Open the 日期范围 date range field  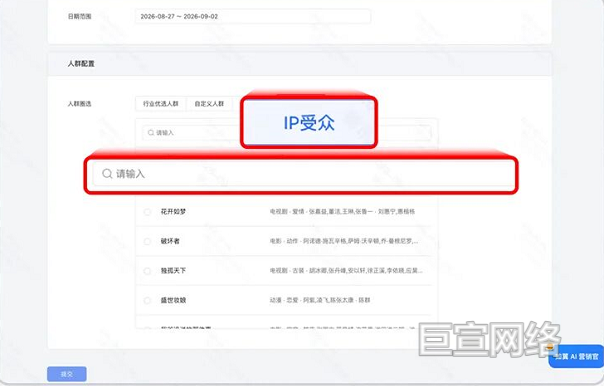pyautogui.click(x=253, y=17)
